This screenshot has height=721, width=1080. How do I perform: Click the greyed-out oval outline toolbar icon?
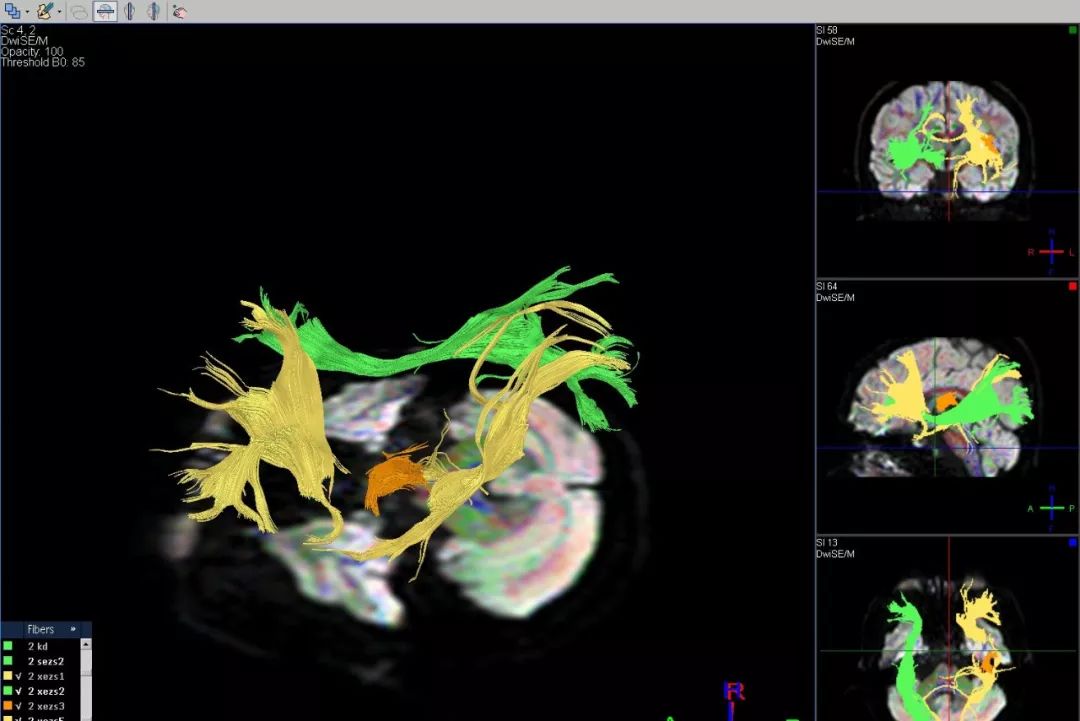[x=79, y=12]
